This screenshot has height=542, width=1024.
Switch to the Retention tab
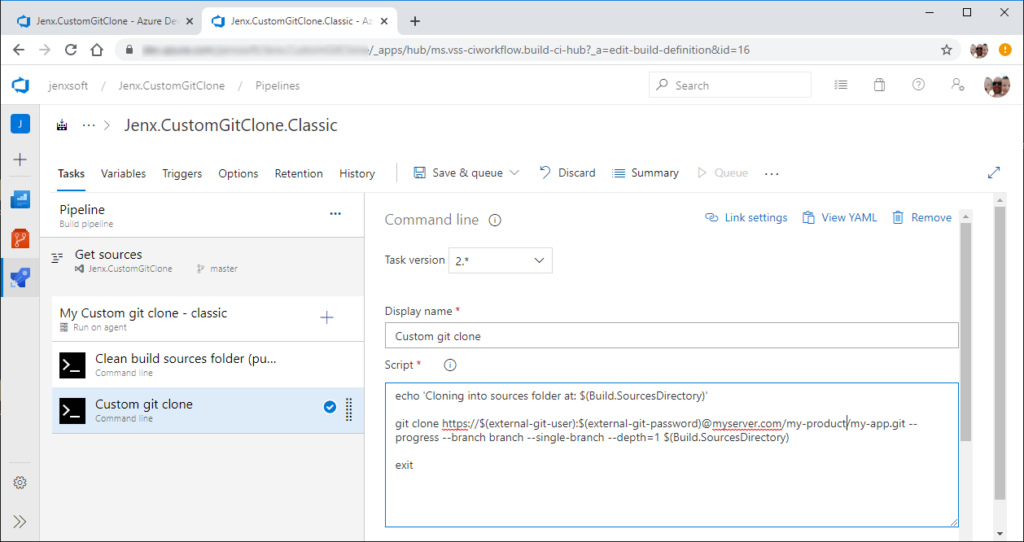point(298,174)
